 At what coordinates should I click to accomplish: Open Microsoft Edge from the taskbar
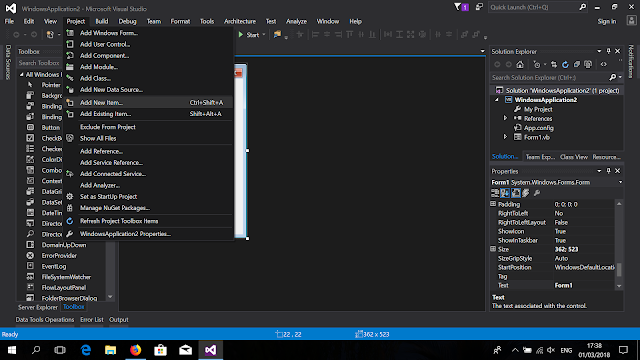[x=86, y=350]
